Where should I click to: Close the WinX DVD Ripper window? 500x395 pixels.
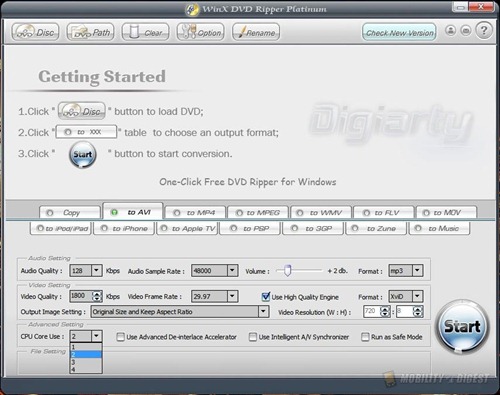481,7
